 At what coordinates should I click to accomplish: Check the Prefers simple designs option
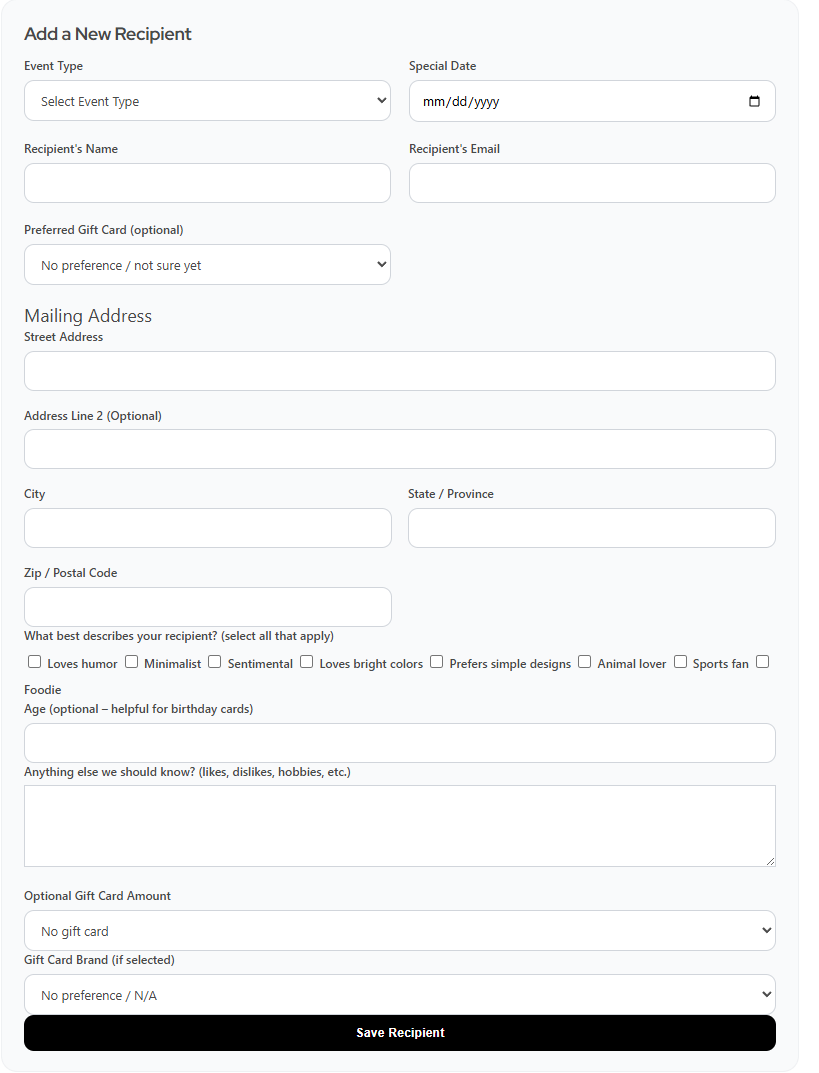[437, 662]
